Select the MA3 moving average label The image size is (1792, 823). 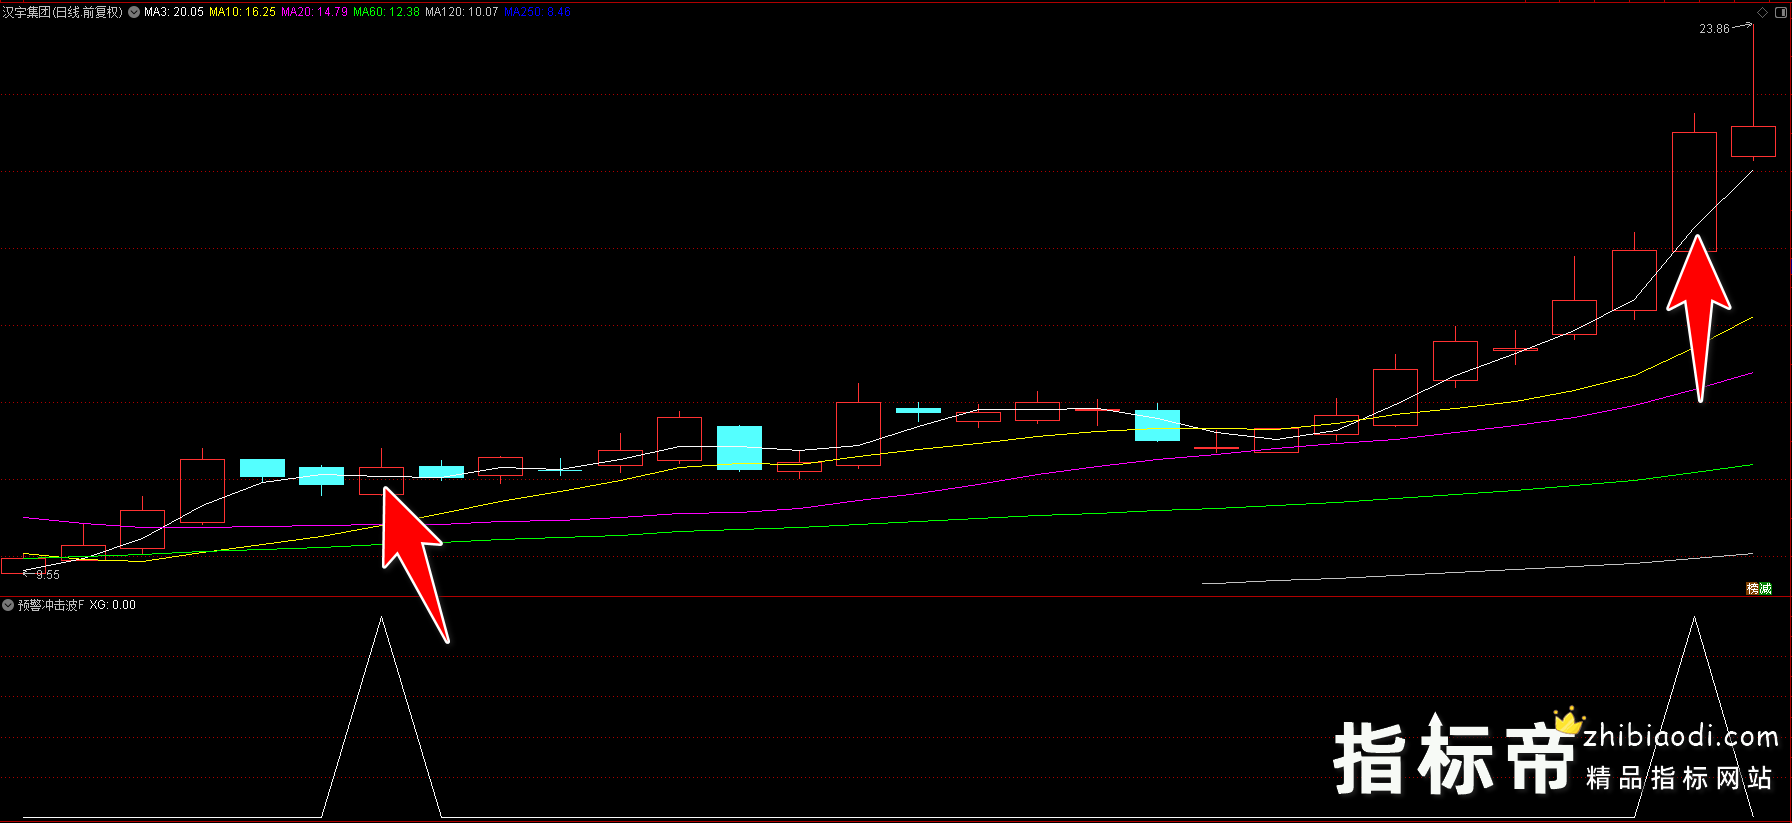[x=174, y=12]
